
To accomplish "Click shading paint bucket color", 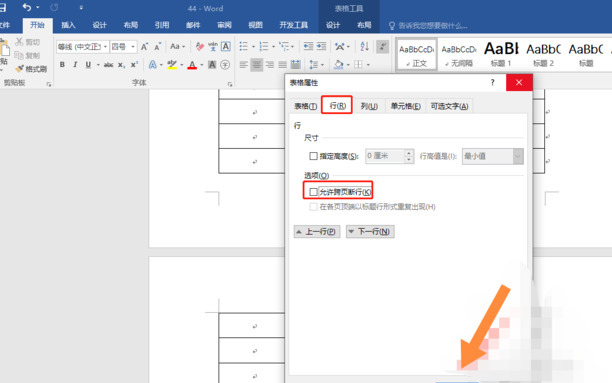I will 339,65.
